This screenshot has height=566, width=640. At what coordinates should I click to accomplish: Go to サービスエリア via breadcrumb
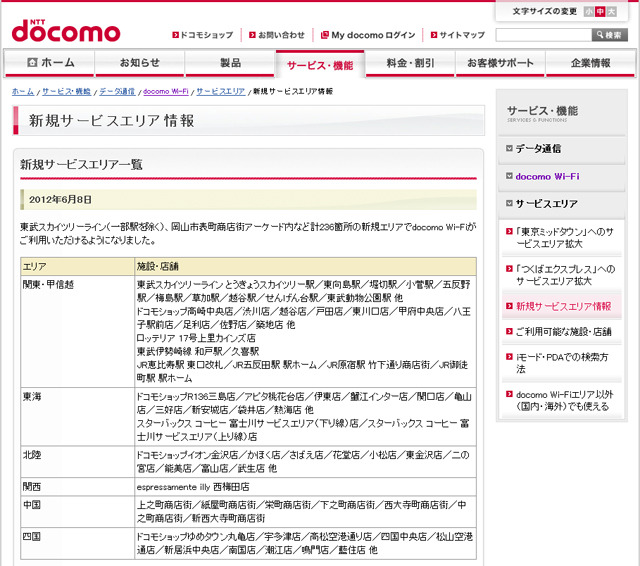[221, 91]
